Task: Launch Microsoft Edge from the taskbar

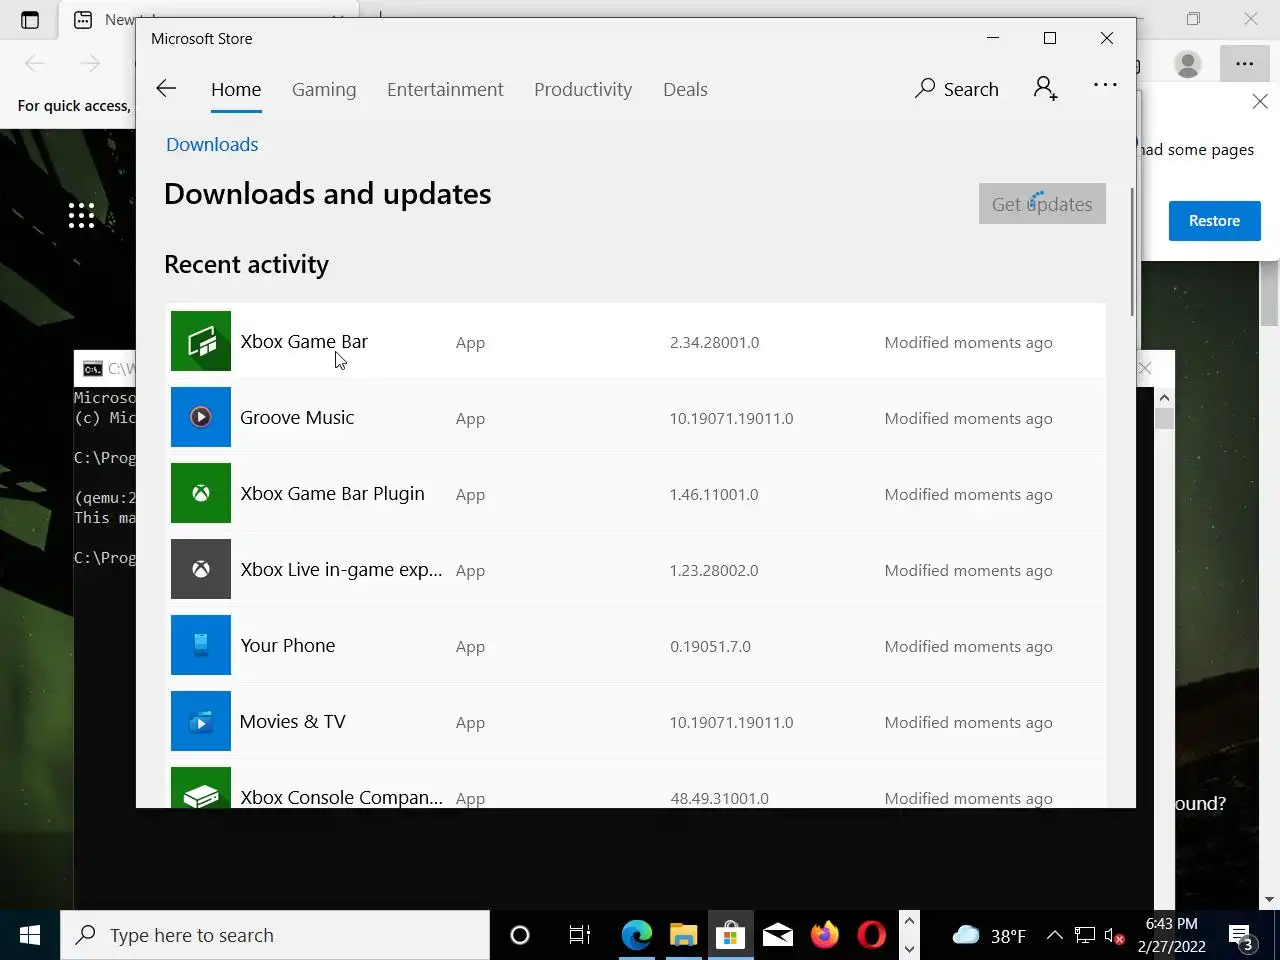Action: point(636,935)
